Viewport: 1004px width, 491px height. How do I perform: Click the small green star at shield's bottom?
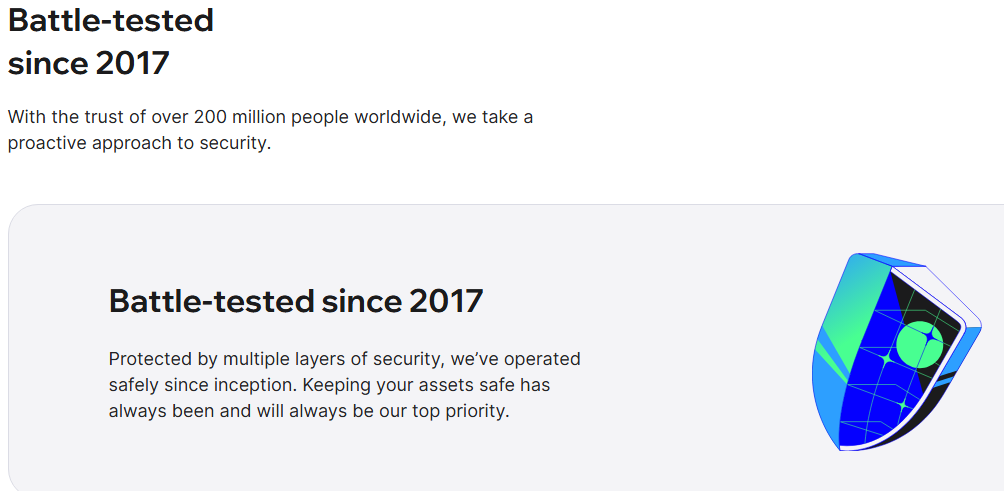pos(901,405)
